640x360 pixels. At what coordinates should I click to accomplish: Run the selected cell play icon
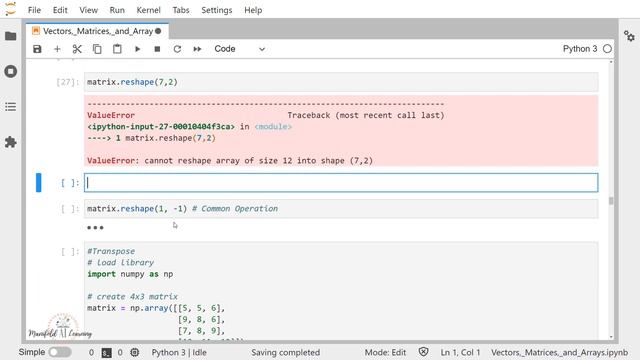(x=138, y=49)
